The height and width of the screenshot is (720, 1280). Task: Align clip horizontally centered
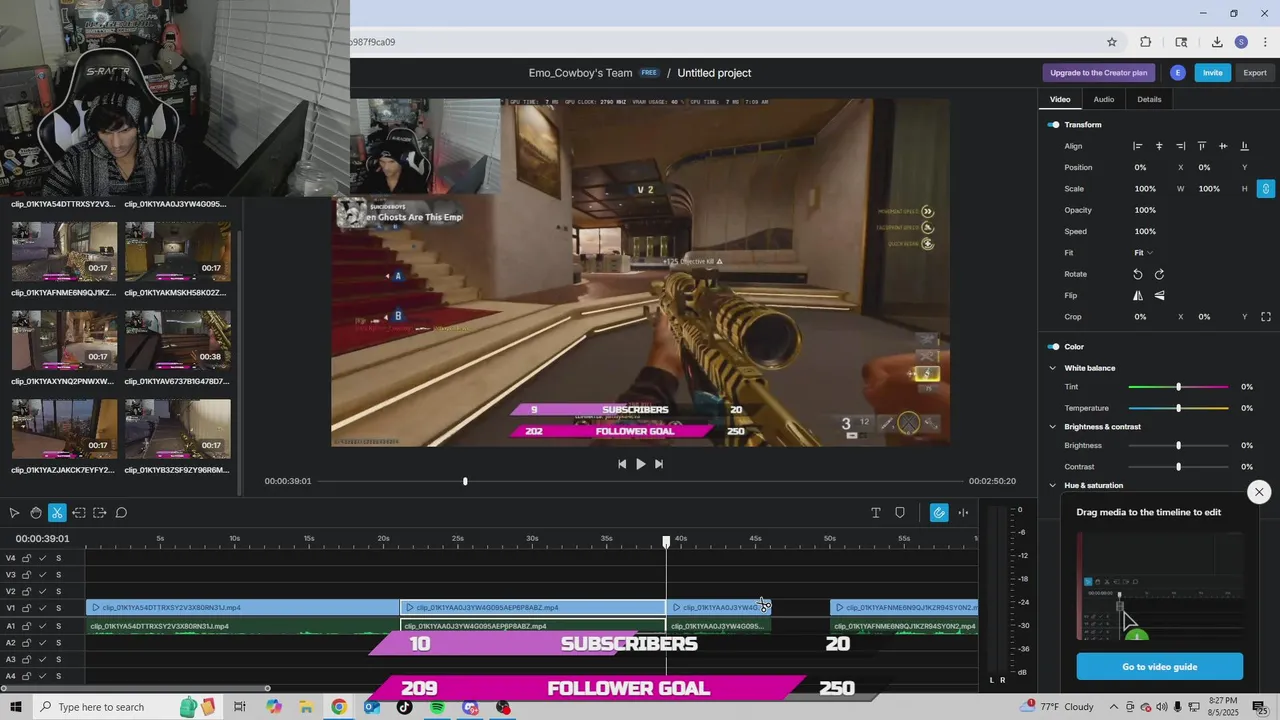coord(1159,146)
